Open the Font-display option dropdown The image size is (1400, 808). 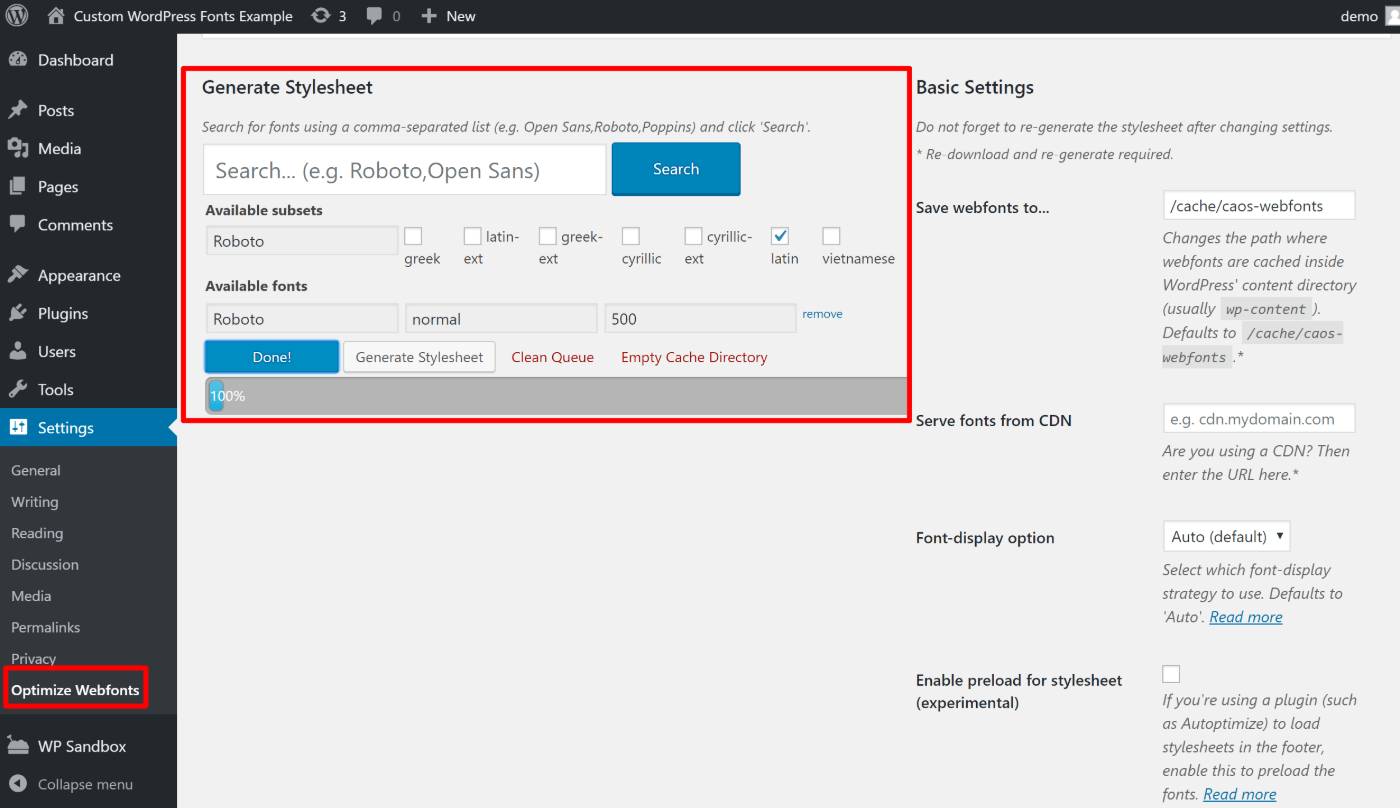pyautogui.click(x=1226, y=536)
